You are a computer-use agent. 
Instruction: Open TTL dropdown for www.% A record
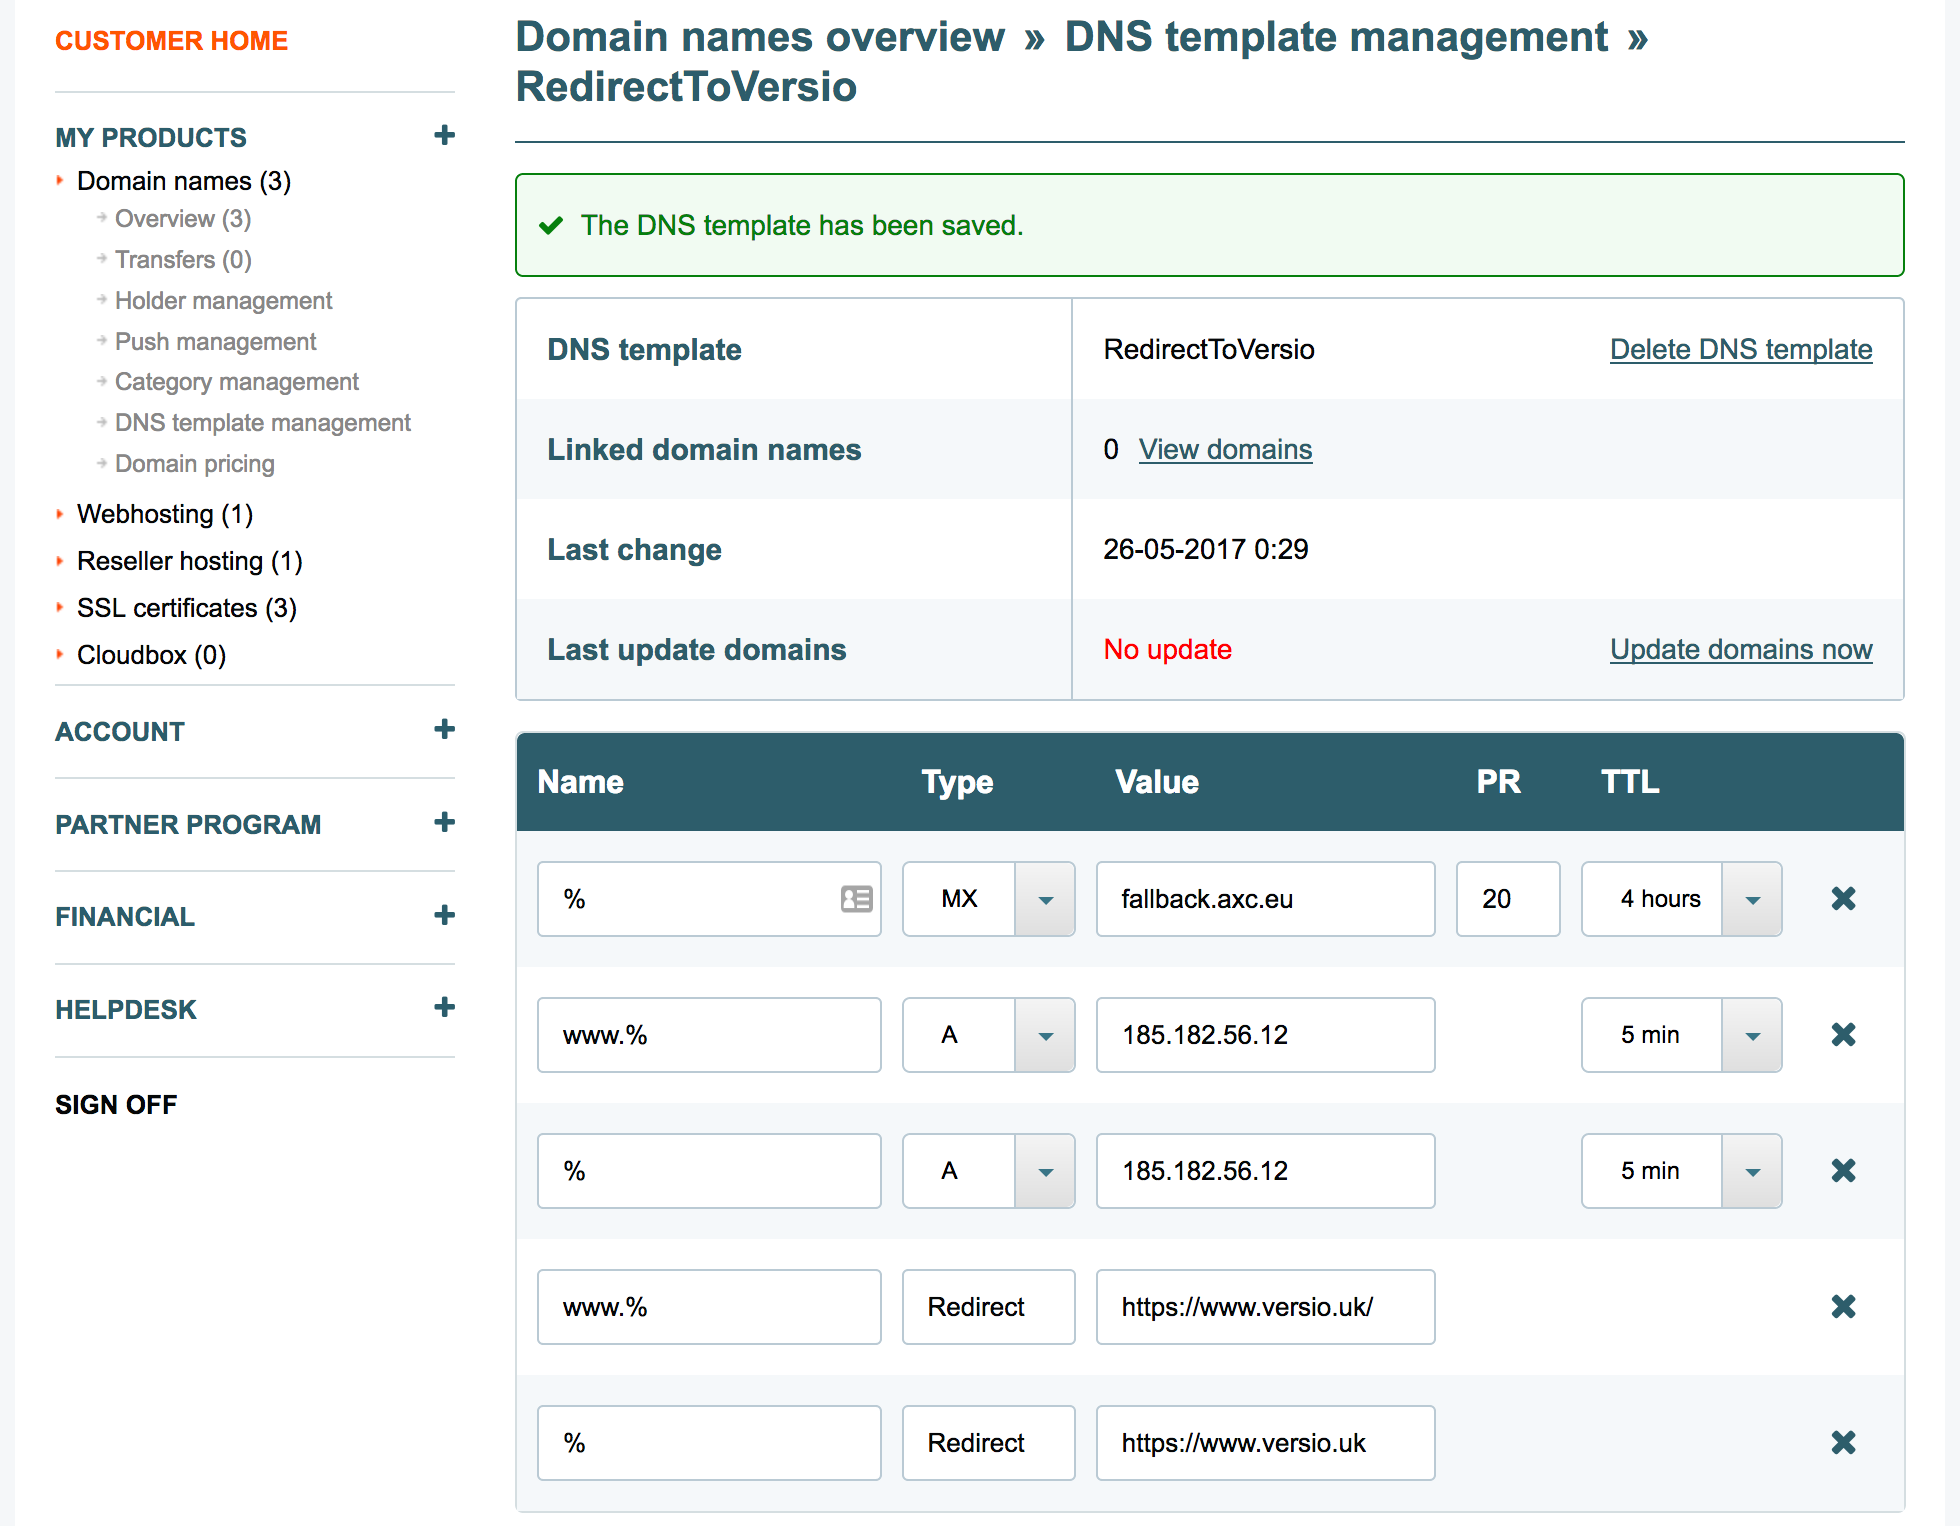click(x=1752, y=1035)
